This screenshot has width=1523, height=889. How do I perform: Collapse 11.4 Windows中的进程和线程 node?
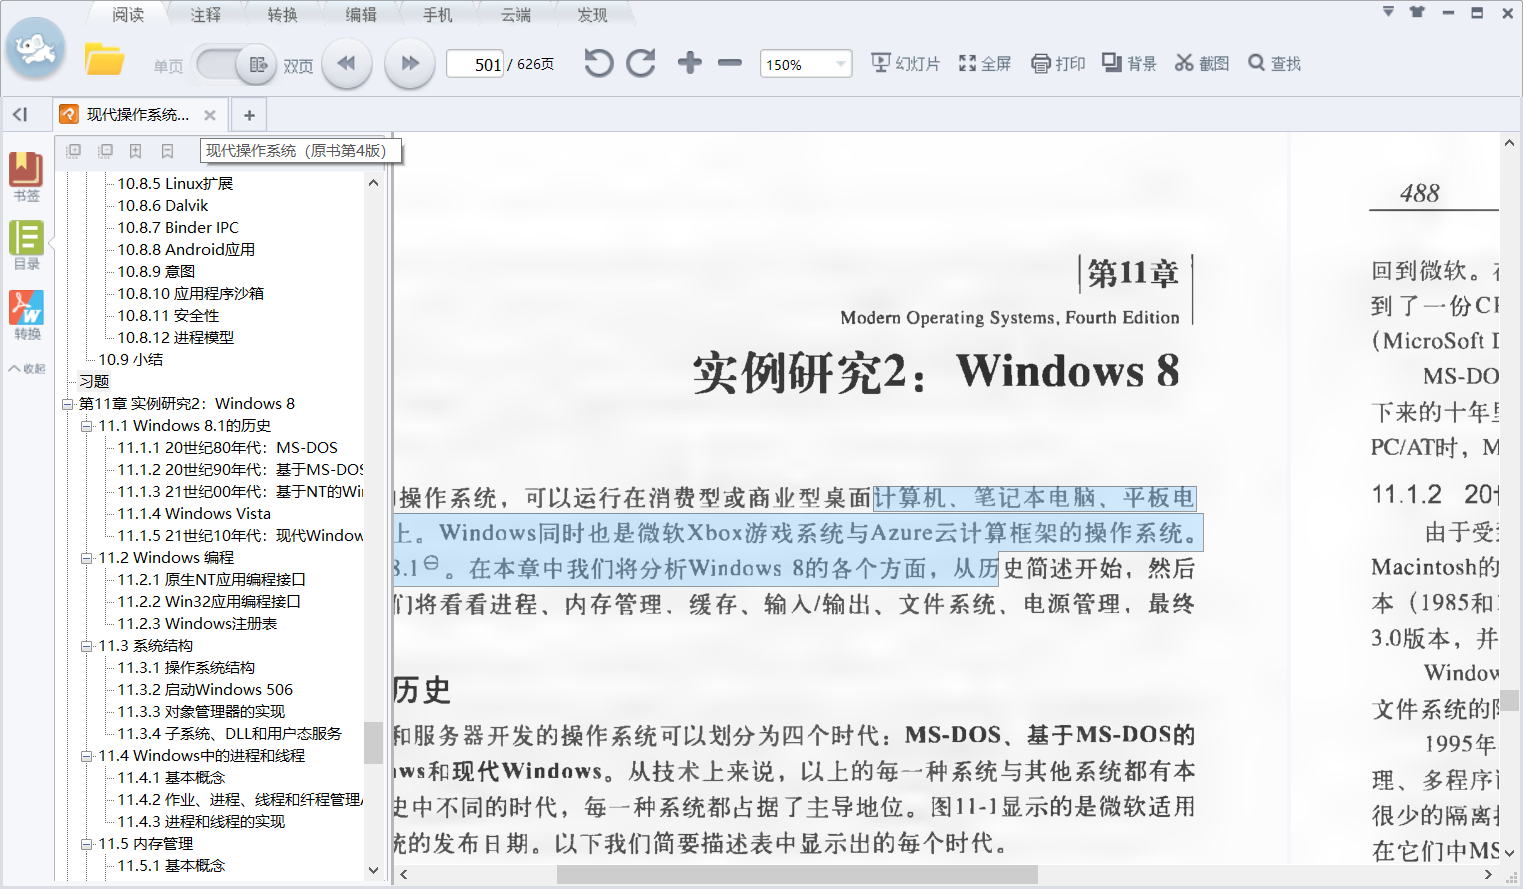pos(87,756)
